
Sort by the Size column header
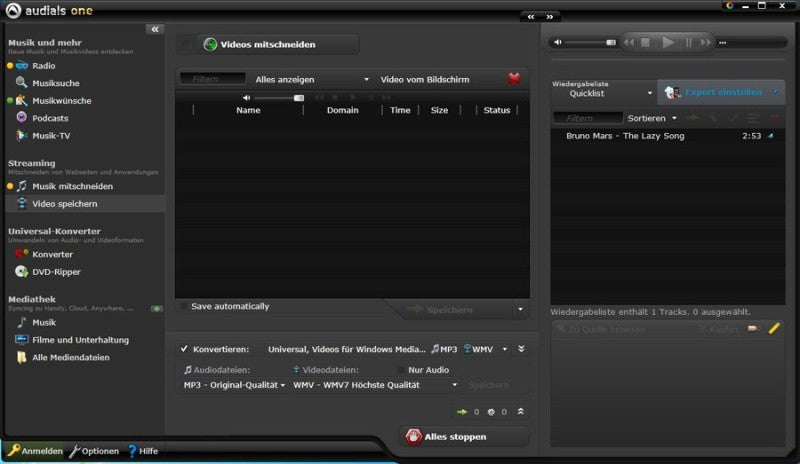tap(439, 110)
